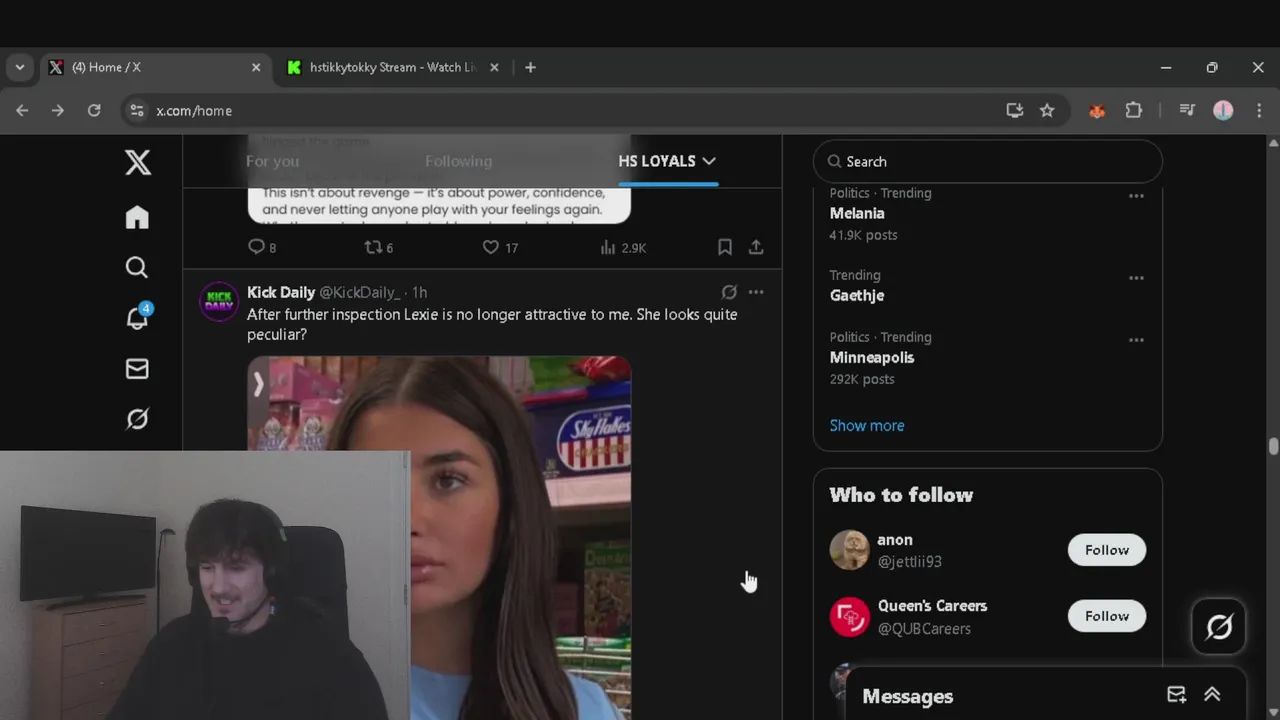Install app icon in address bar
The width and height of the screenshot is (1280, 720).
1015,111
